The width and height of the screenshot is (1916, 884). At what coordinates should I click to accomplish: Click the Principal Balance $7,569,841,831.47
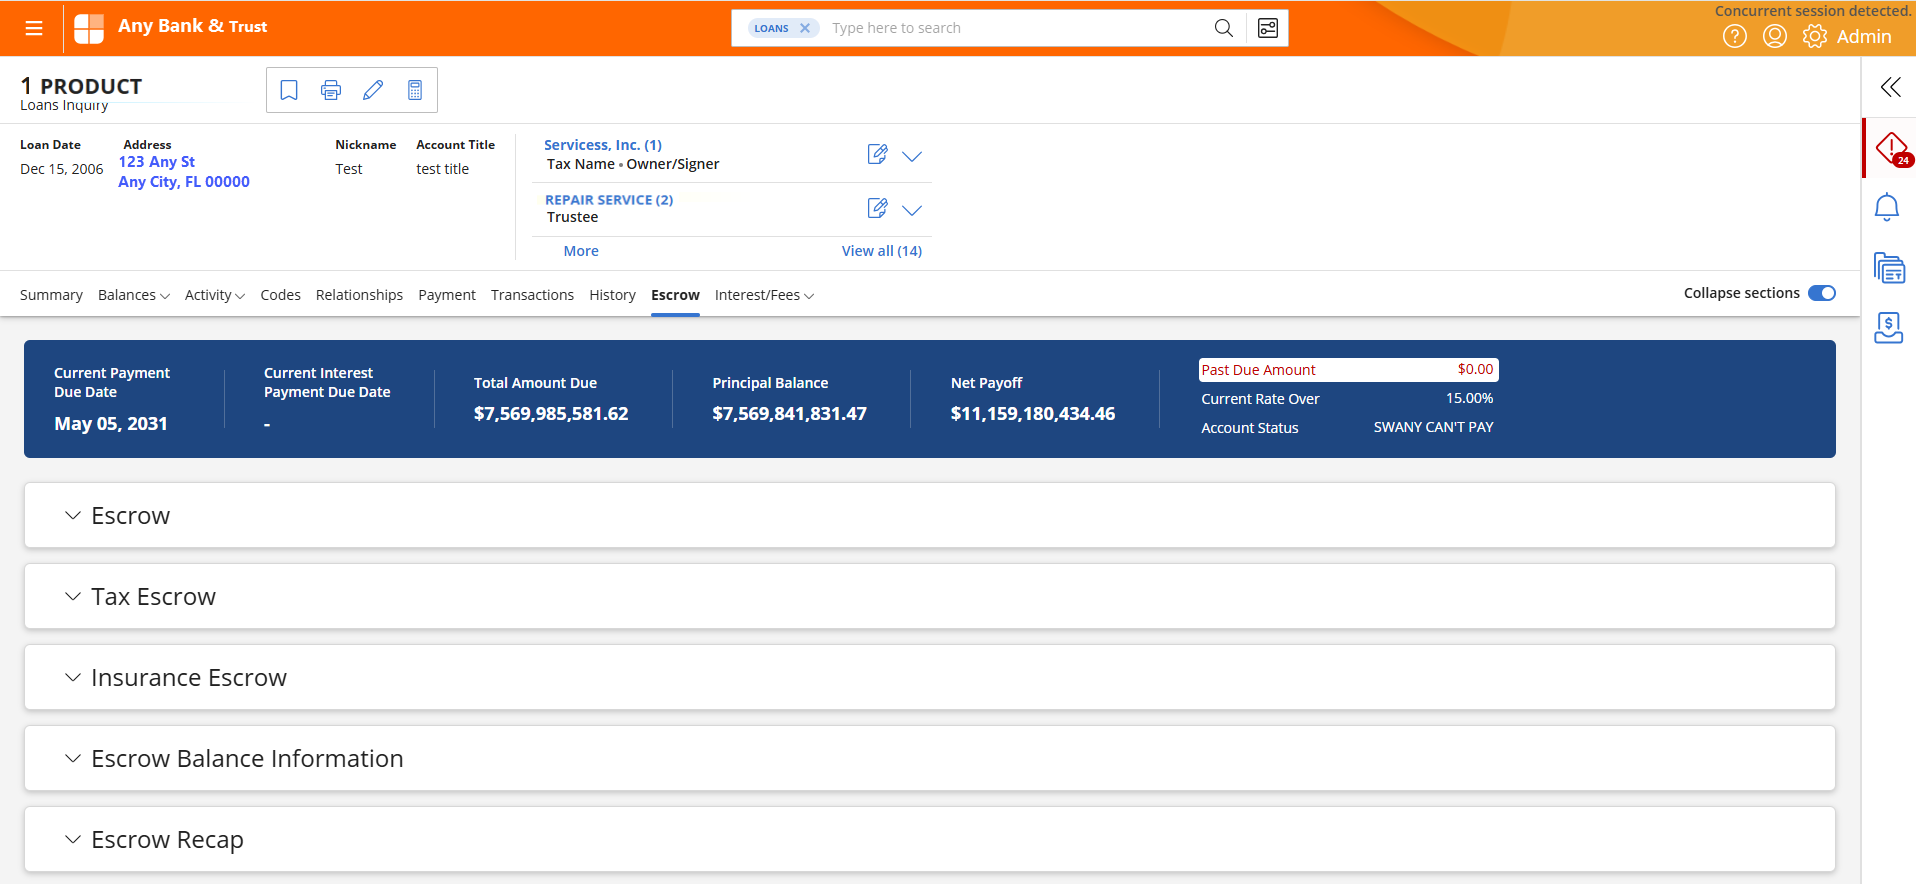[789, 414]
